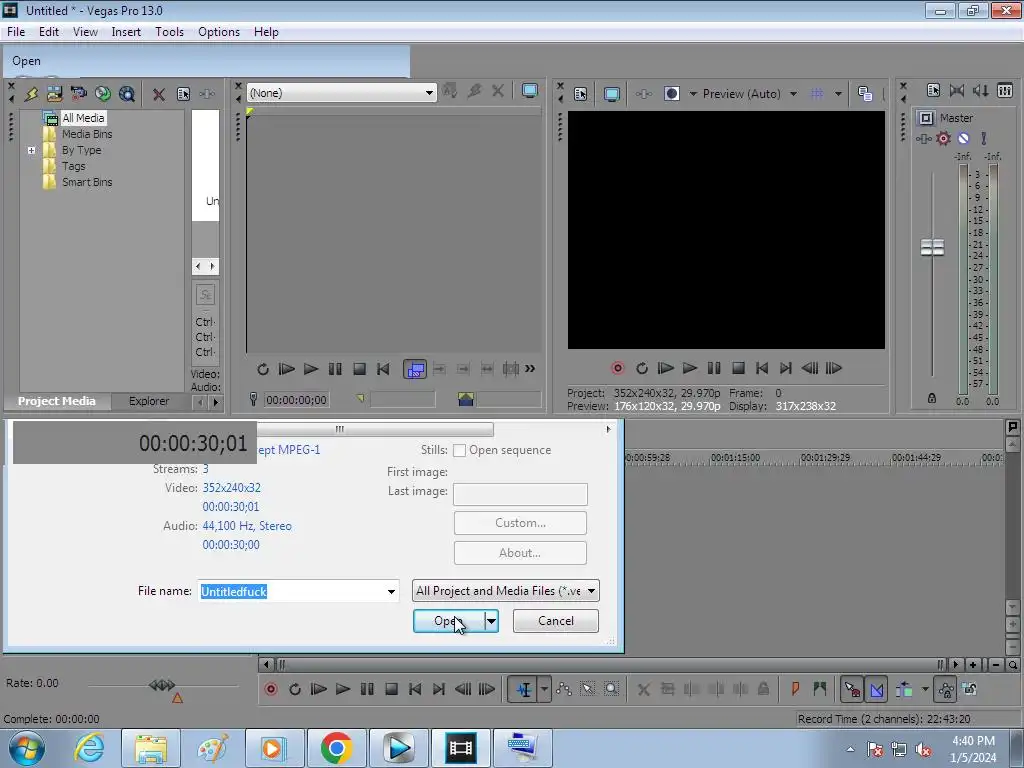Viewport: 1024px width, 768px height.
Task: Toggle Trimmer Enable Timeline Overwrite button
Action: coord(415,369)
